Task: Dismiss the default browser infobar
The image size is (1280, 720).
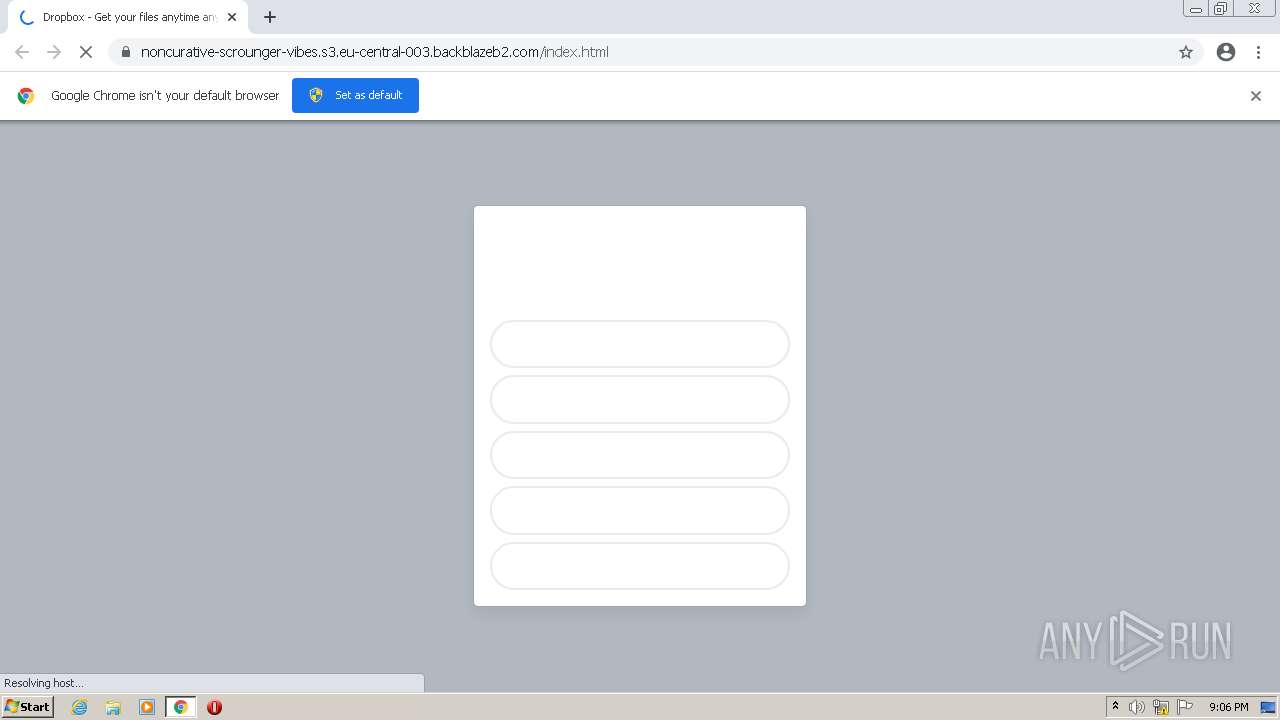Action: point(1256,96)
